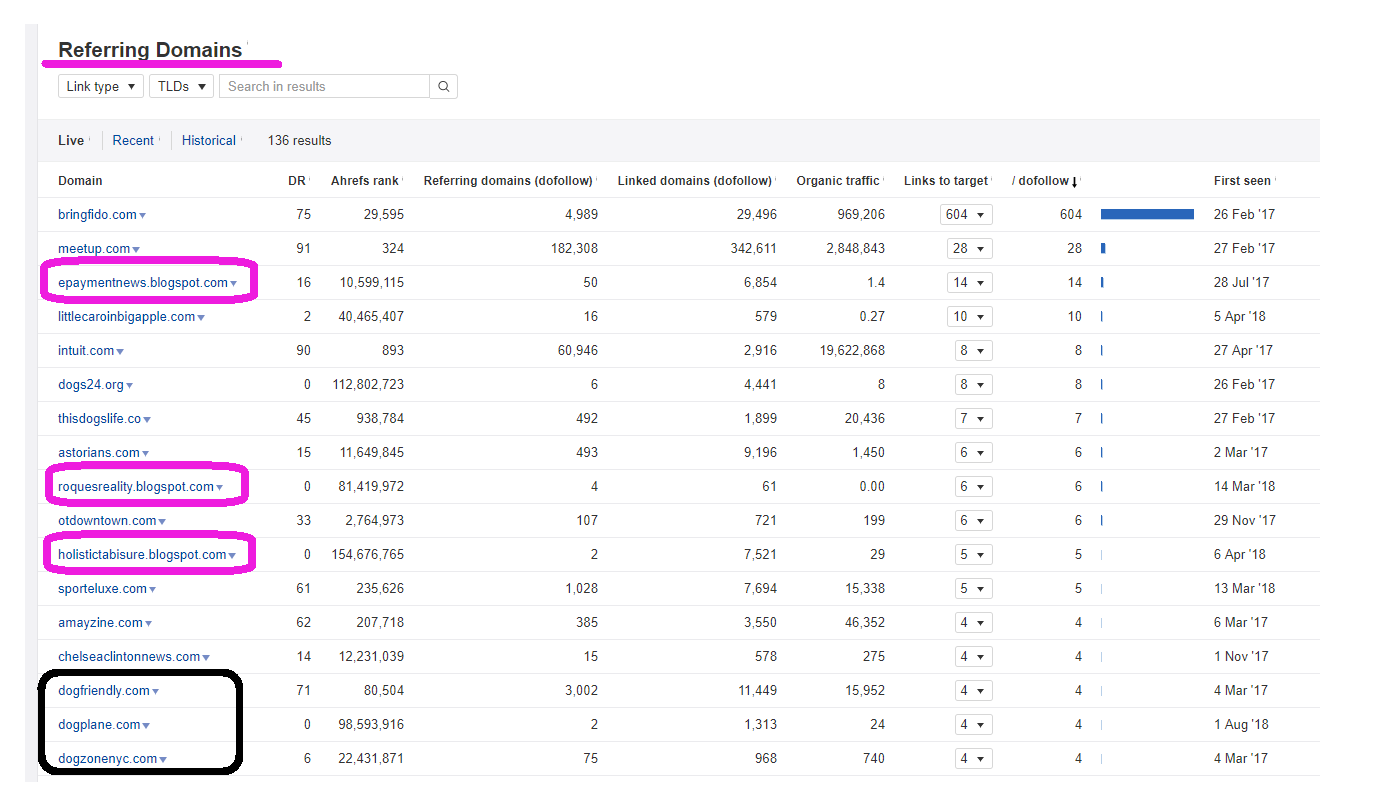Open the TLDs filter dropdown

[181, 87]
